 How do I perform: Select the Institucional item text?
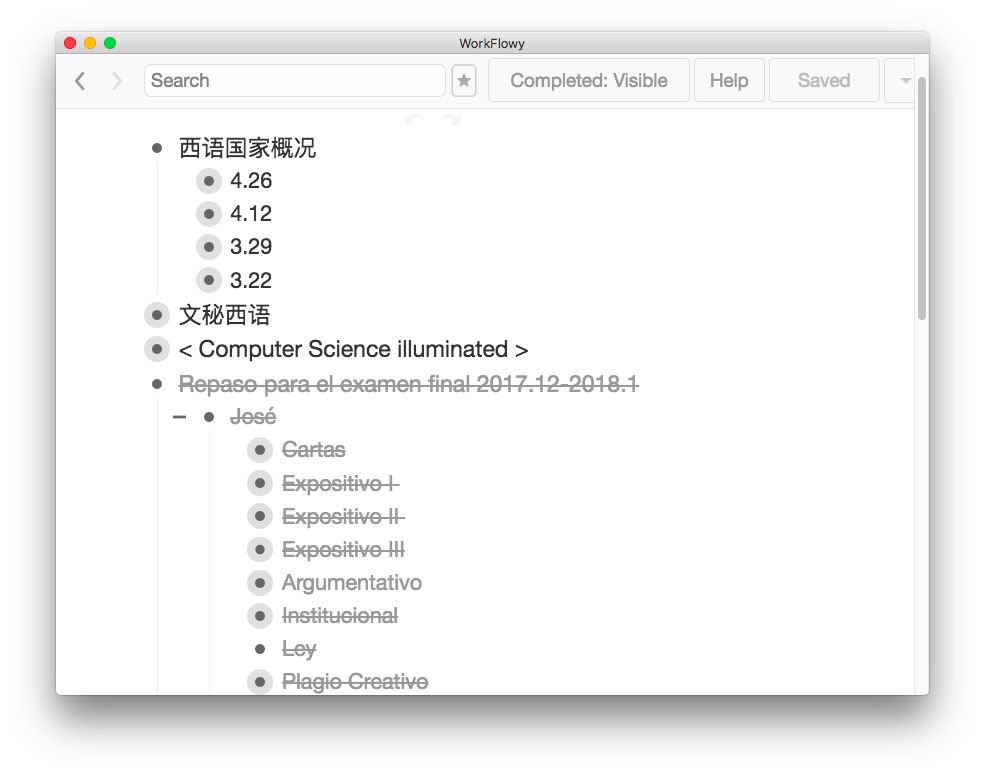tap(339, 616)
